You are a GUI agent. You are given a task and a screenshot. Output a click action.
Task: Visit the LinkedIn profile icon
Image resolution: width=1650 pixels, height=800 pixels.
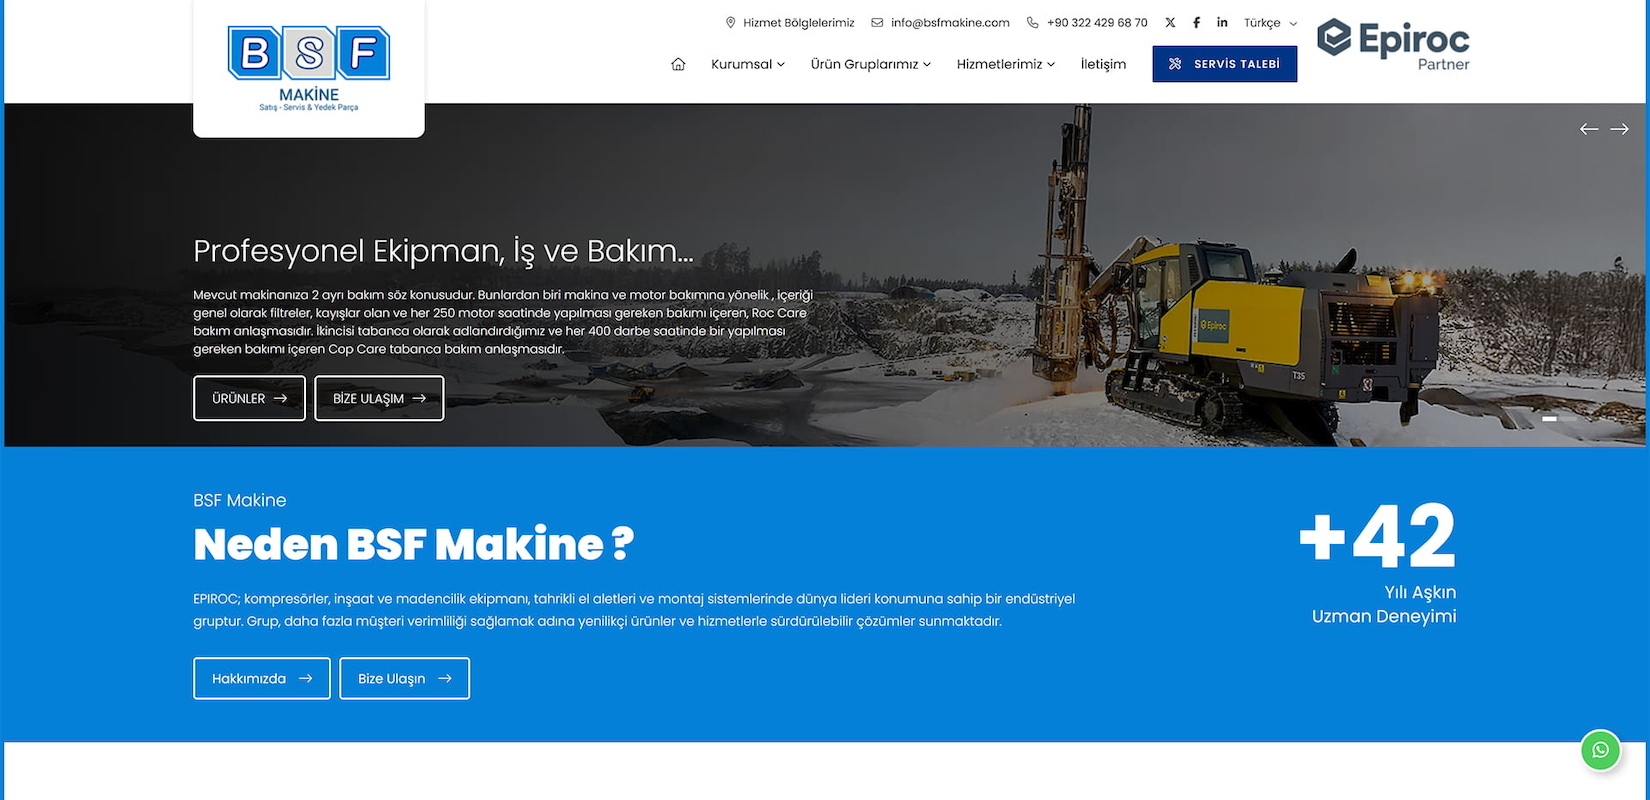[x=1222, y=22]
